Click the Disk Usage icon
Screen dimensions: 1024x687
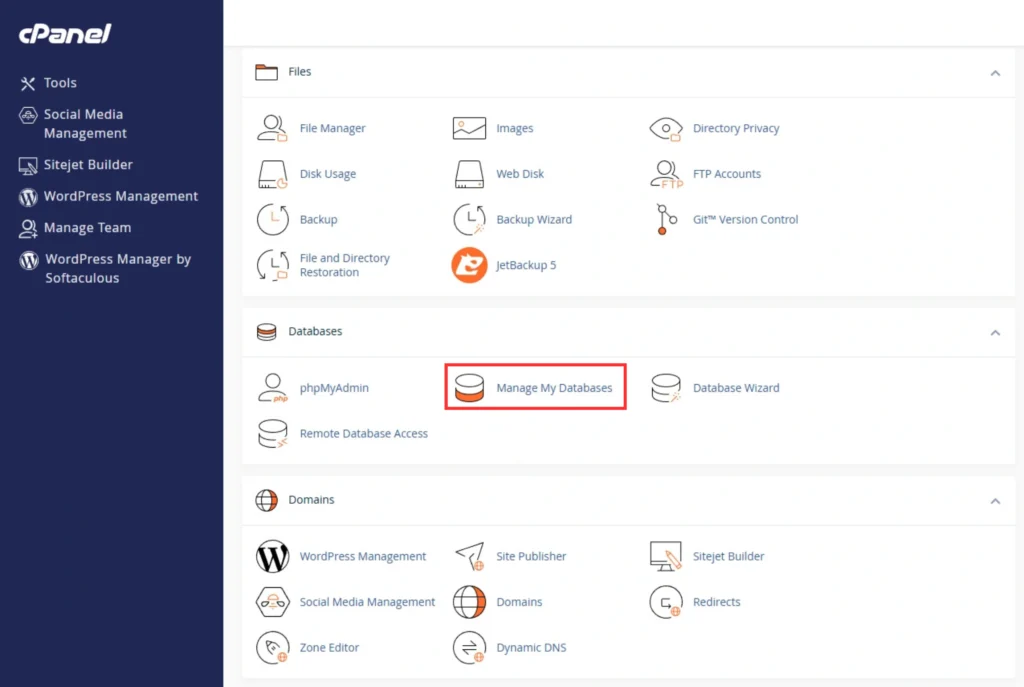(272, 174)
